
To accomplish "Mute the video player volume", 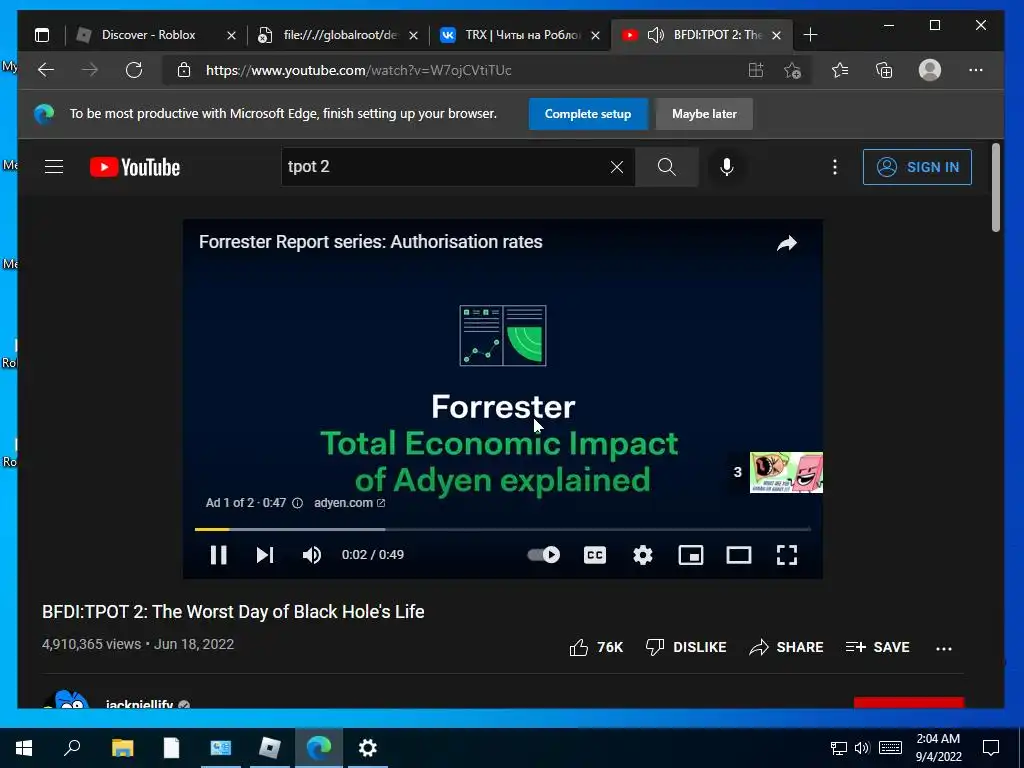I will pyautogui.click(x=312, y=555).
